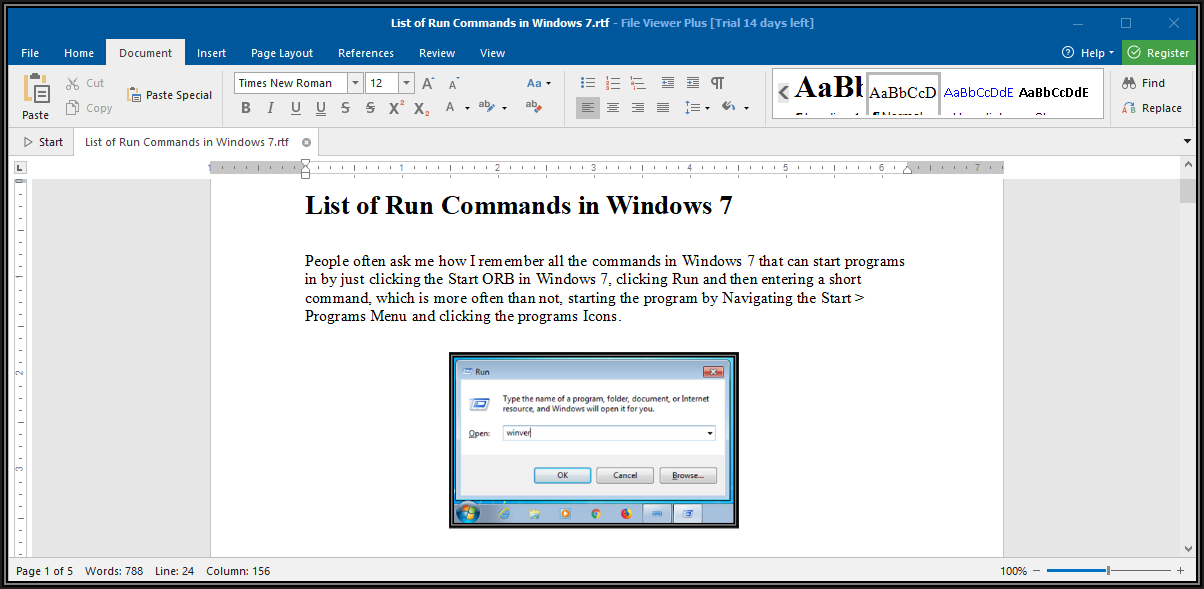Switch to the Review tab

pos(437,53)
